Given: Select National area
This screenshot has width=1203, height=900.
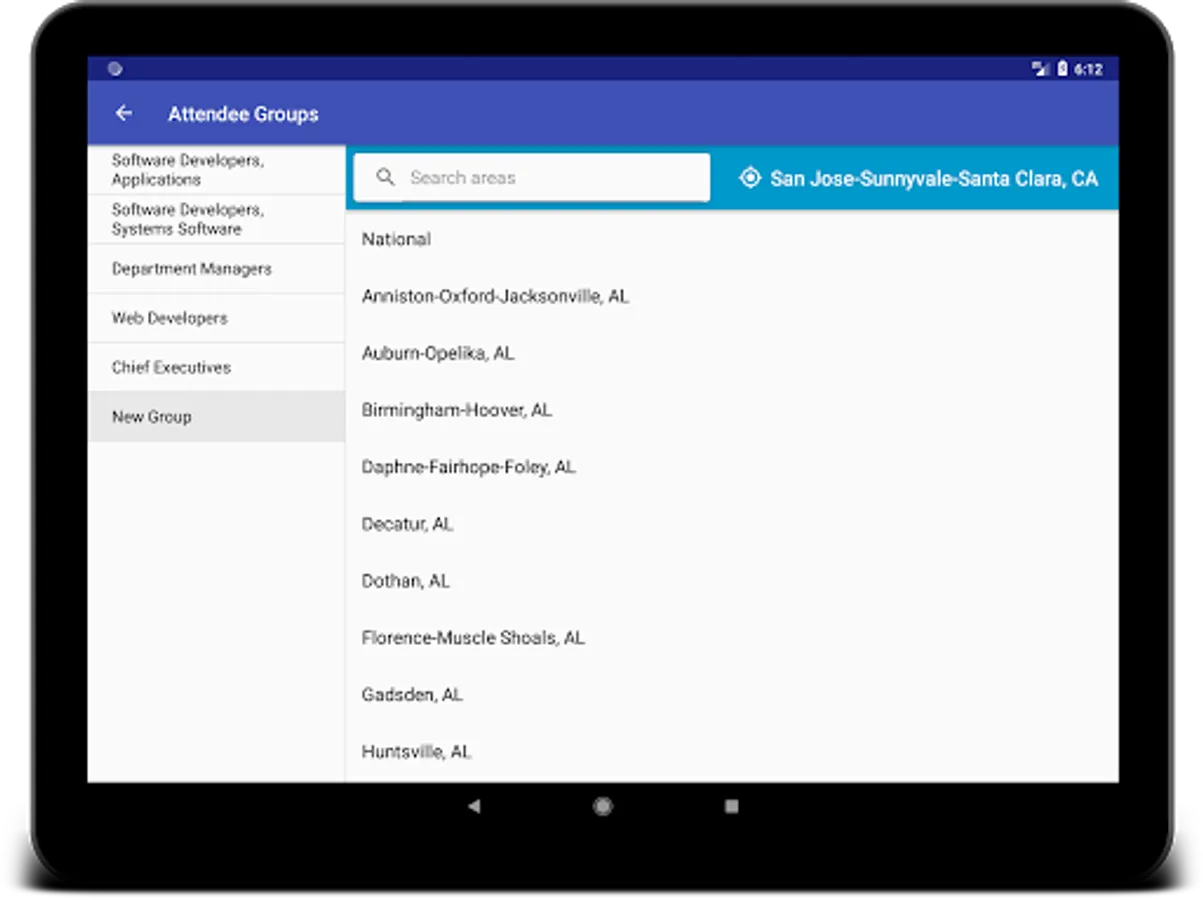Looking at the screenshot, I should pos(732,239).
